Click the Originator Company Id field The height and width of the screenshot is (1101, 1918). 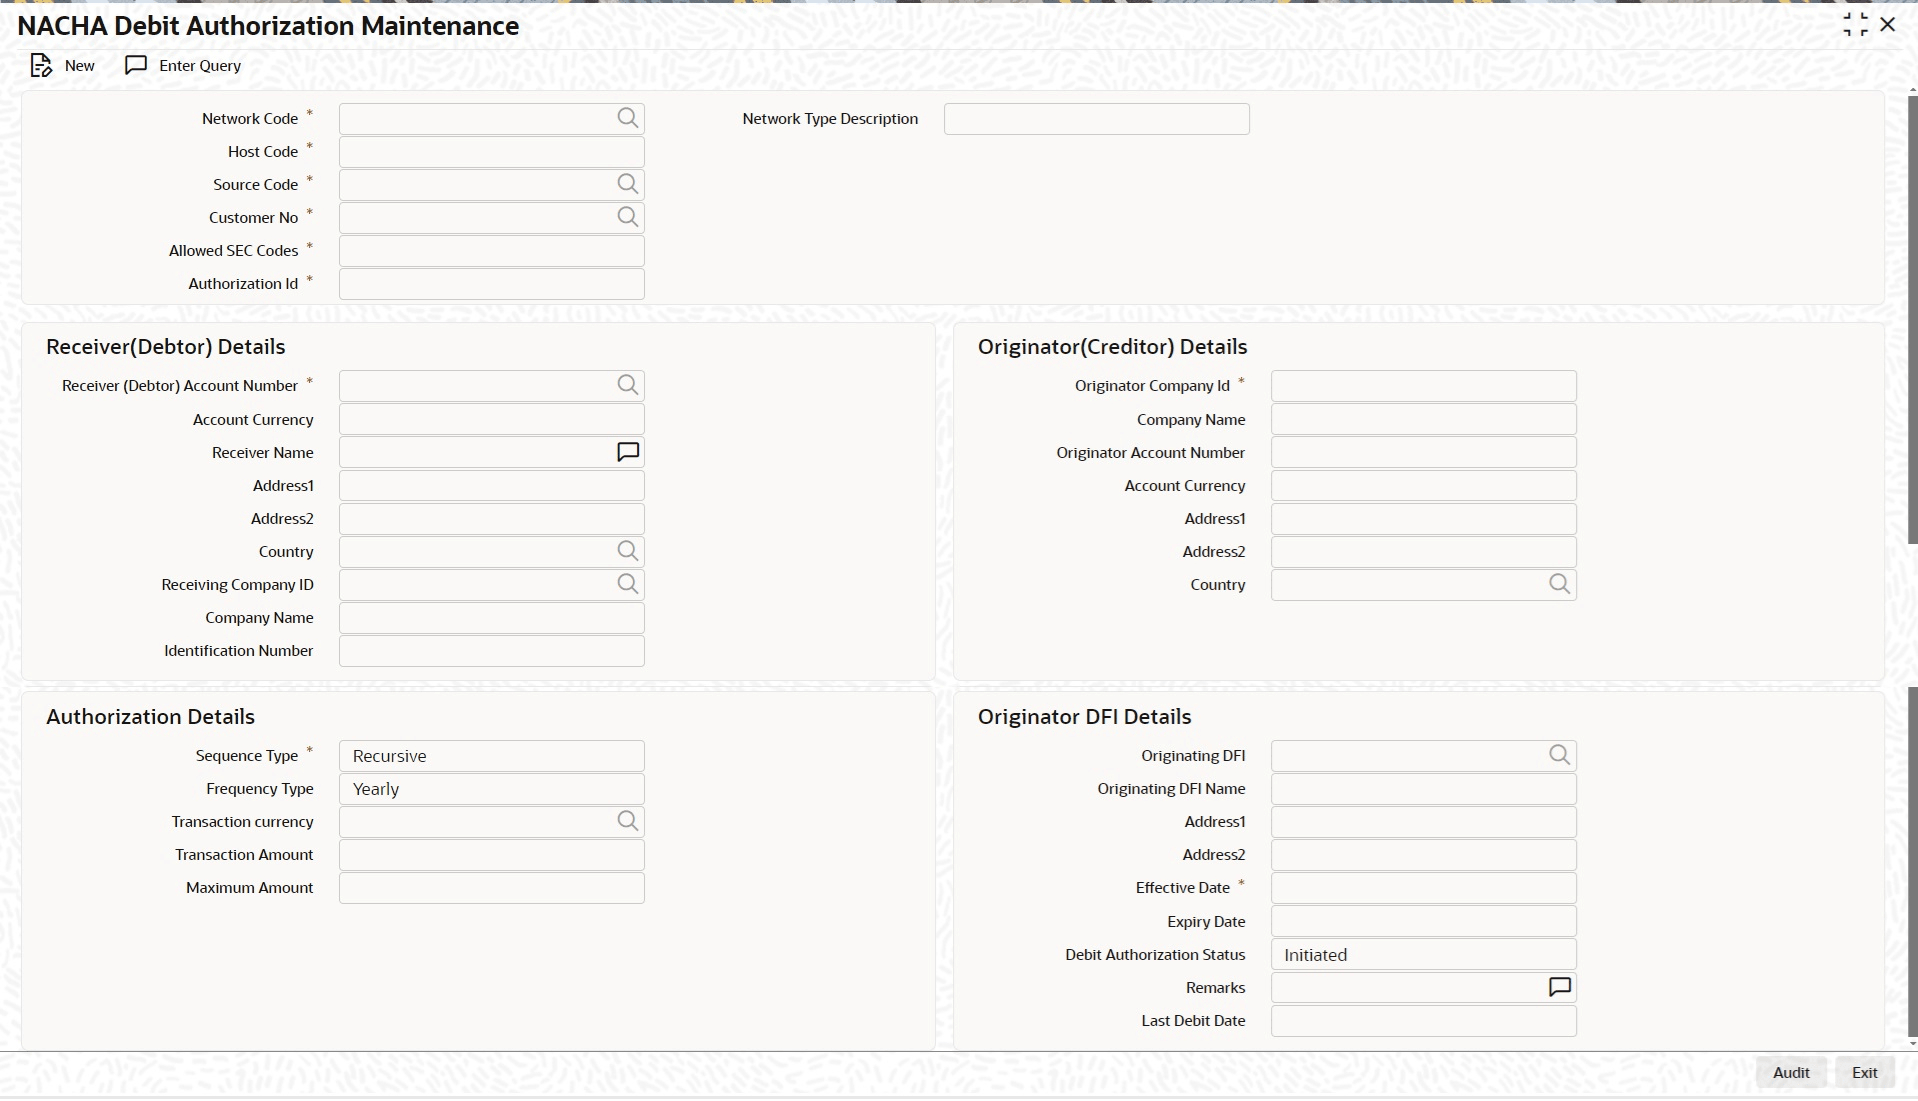[x=1424, y=386]
